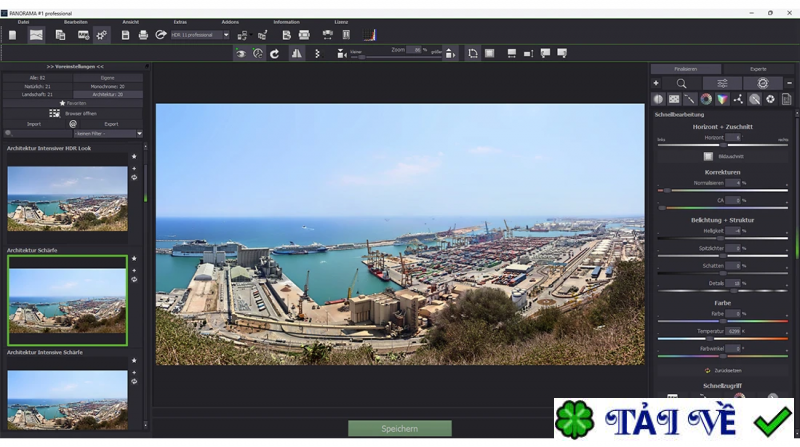Click the Zurücksetzen reset button
The image size is (800, 447).
(723, 370)
